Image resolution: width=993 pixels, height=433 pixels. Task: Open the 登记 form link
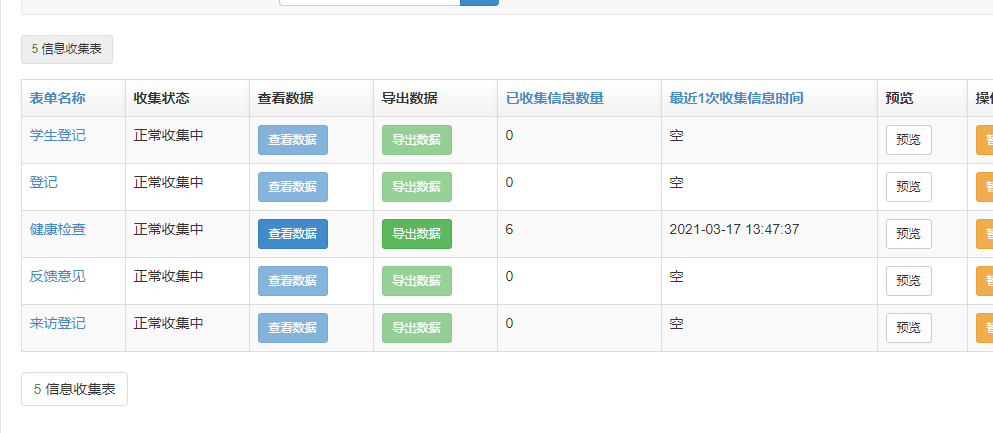coord(44,182)
